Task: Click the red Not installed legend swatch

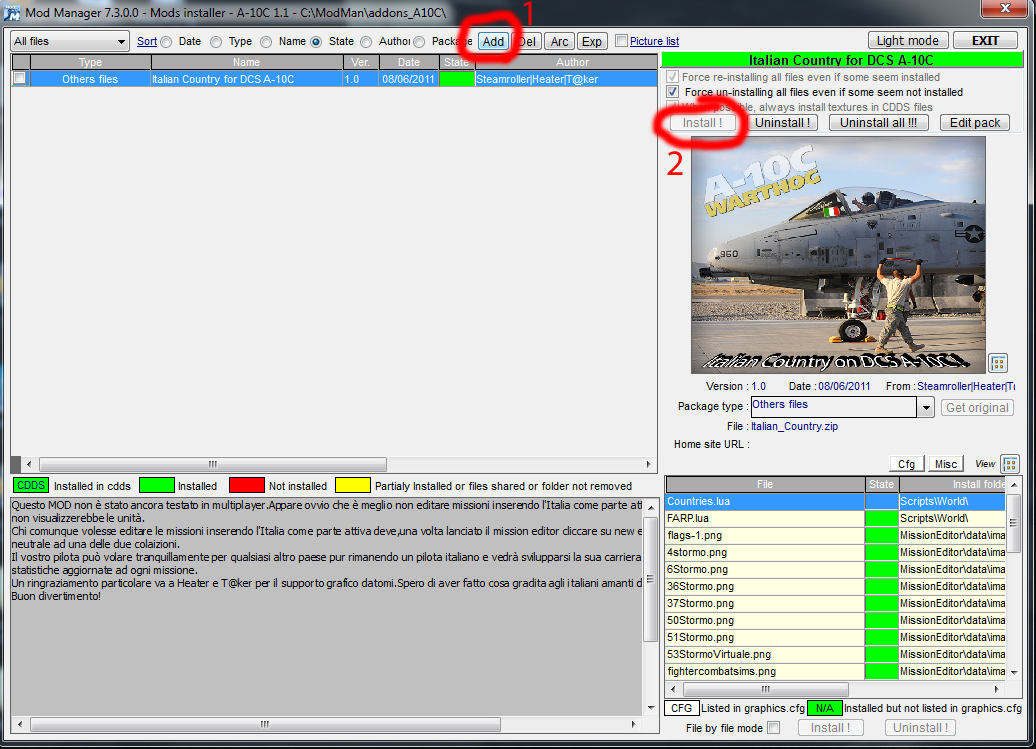Action: (x=246, y=485)
